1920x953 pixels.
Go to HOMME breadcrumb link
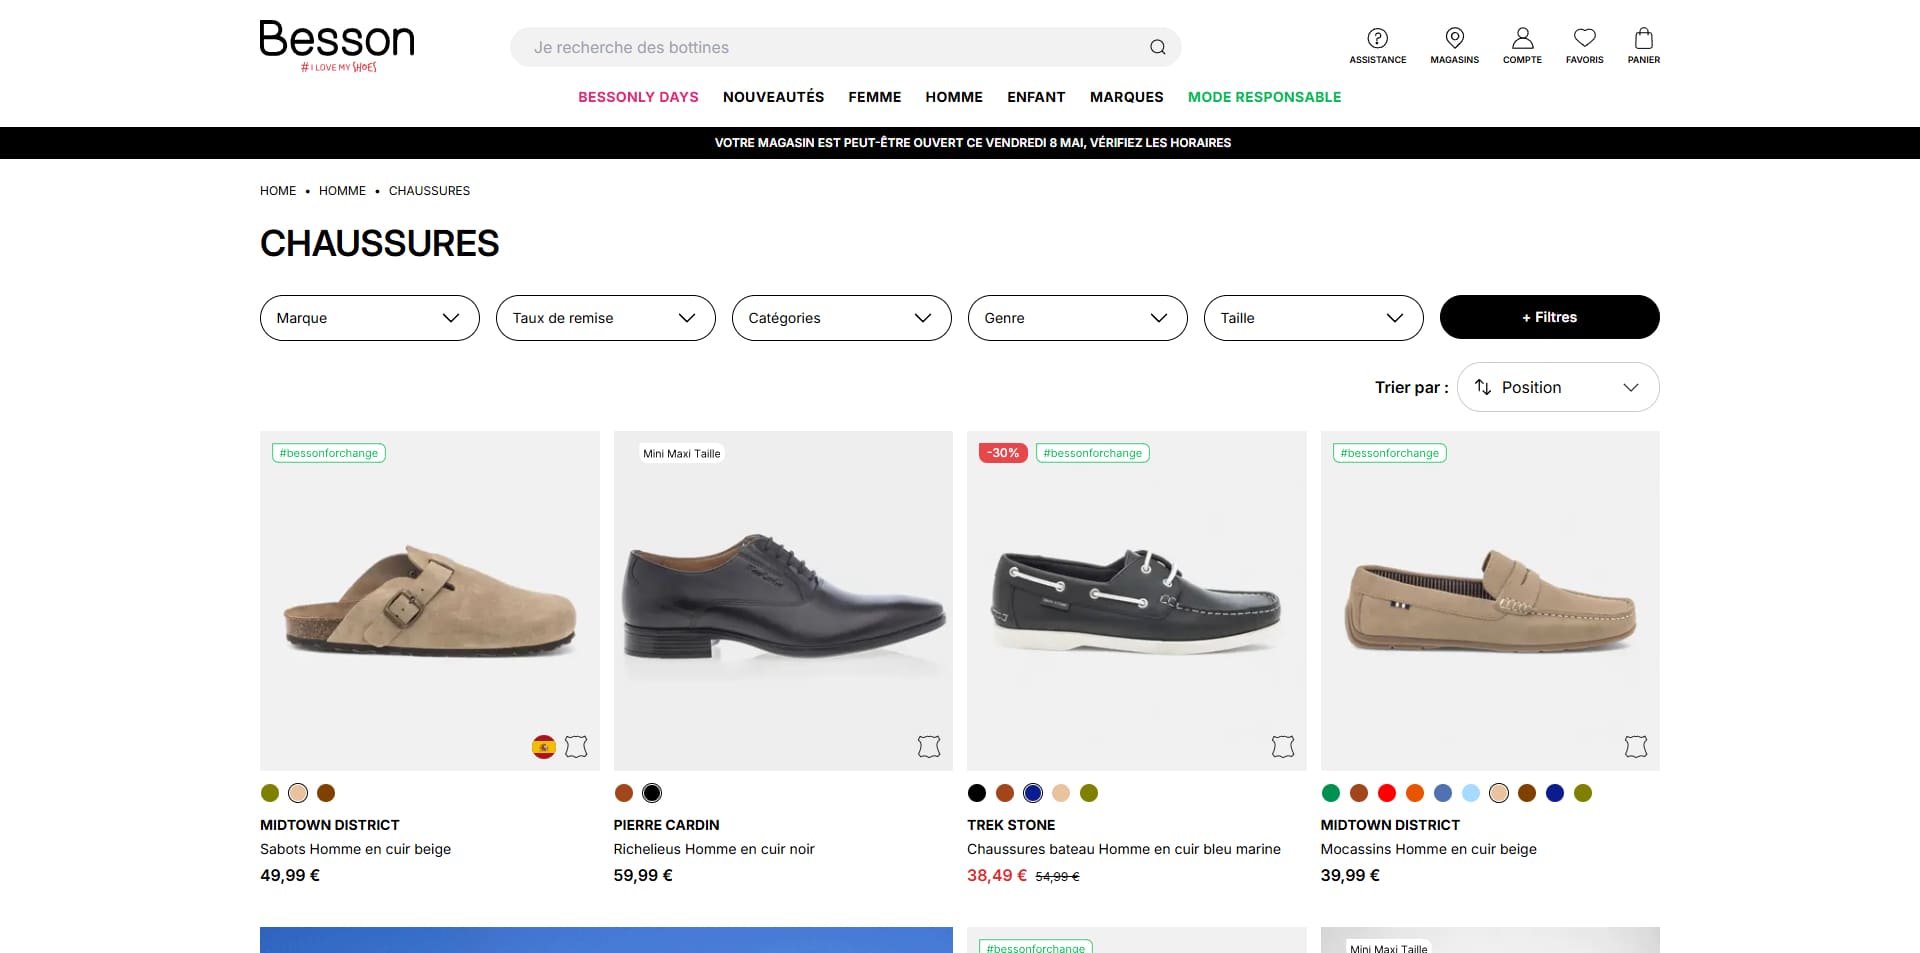[x=342, y=191]
